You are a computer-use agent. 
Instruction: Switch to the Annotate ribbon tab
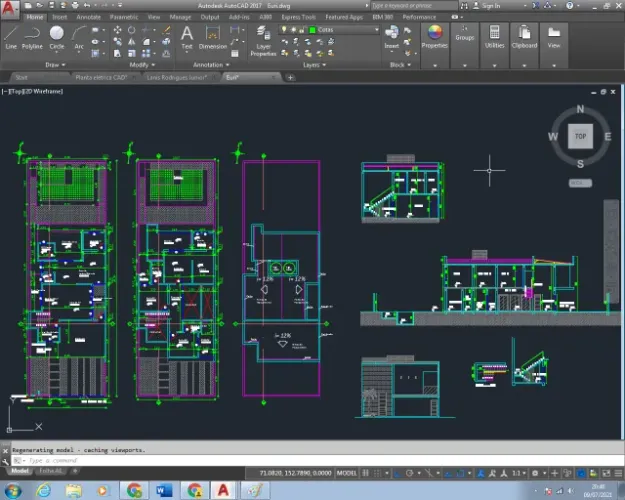pos(88,17)
